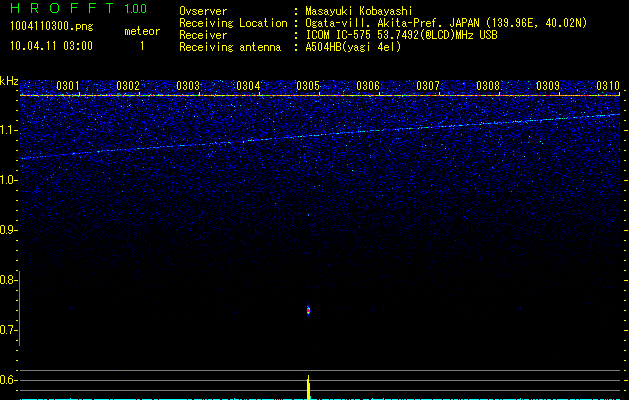The image size is (629, 400).
Task: Click the 0310 time marker
Action: pos(608,86)
